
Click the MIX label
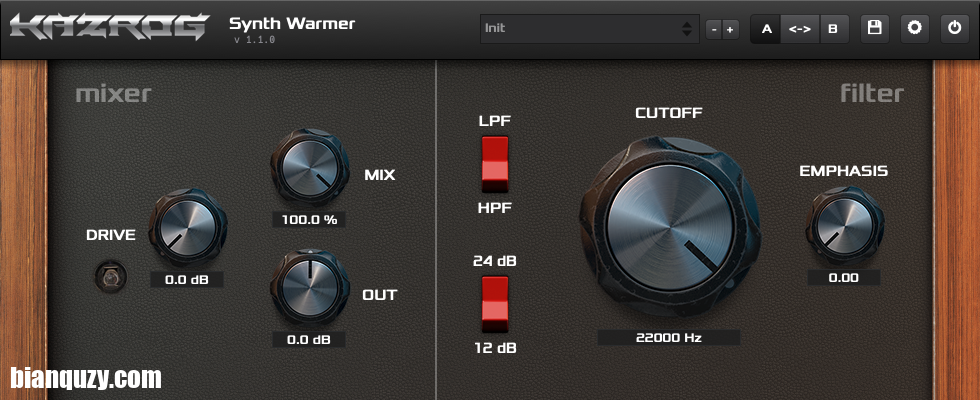pyautogui.click(x=379, y=175)
